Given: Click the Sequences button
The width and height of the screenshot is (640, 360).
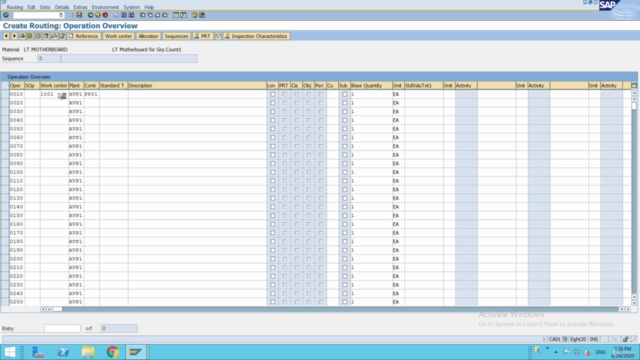Looking at the screenshot, I should (176, 36).
